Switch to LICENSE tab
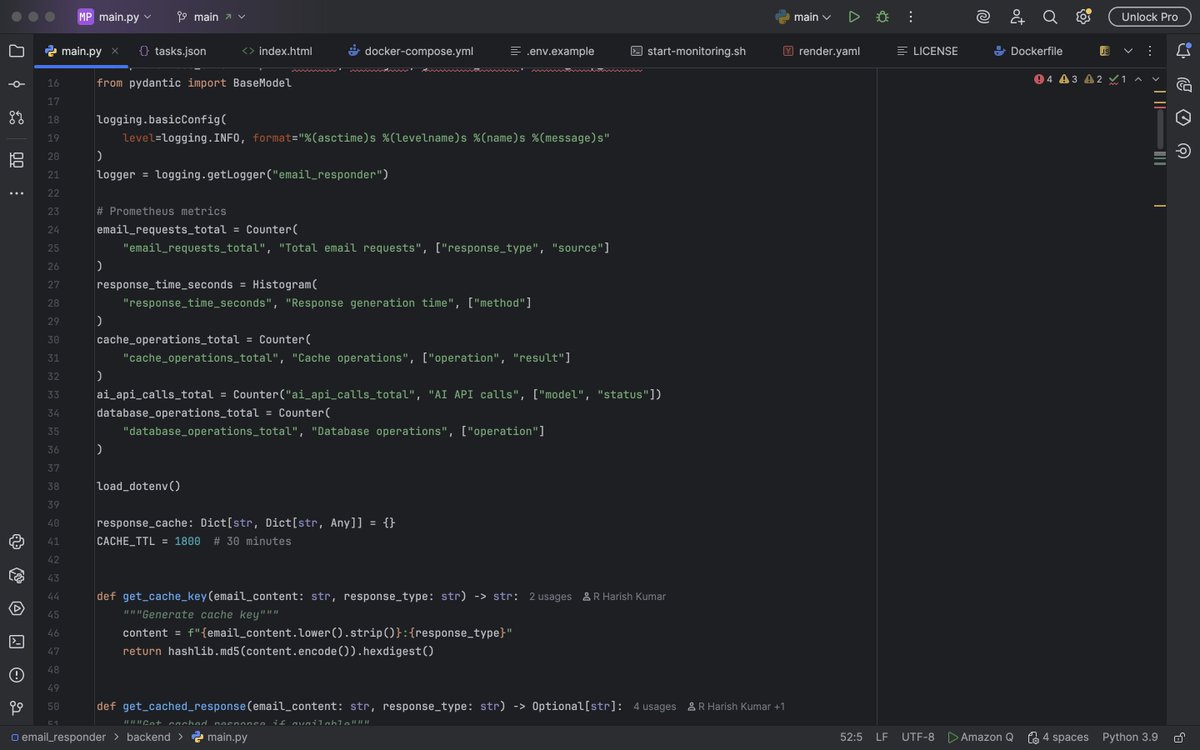 coord(927,51)
